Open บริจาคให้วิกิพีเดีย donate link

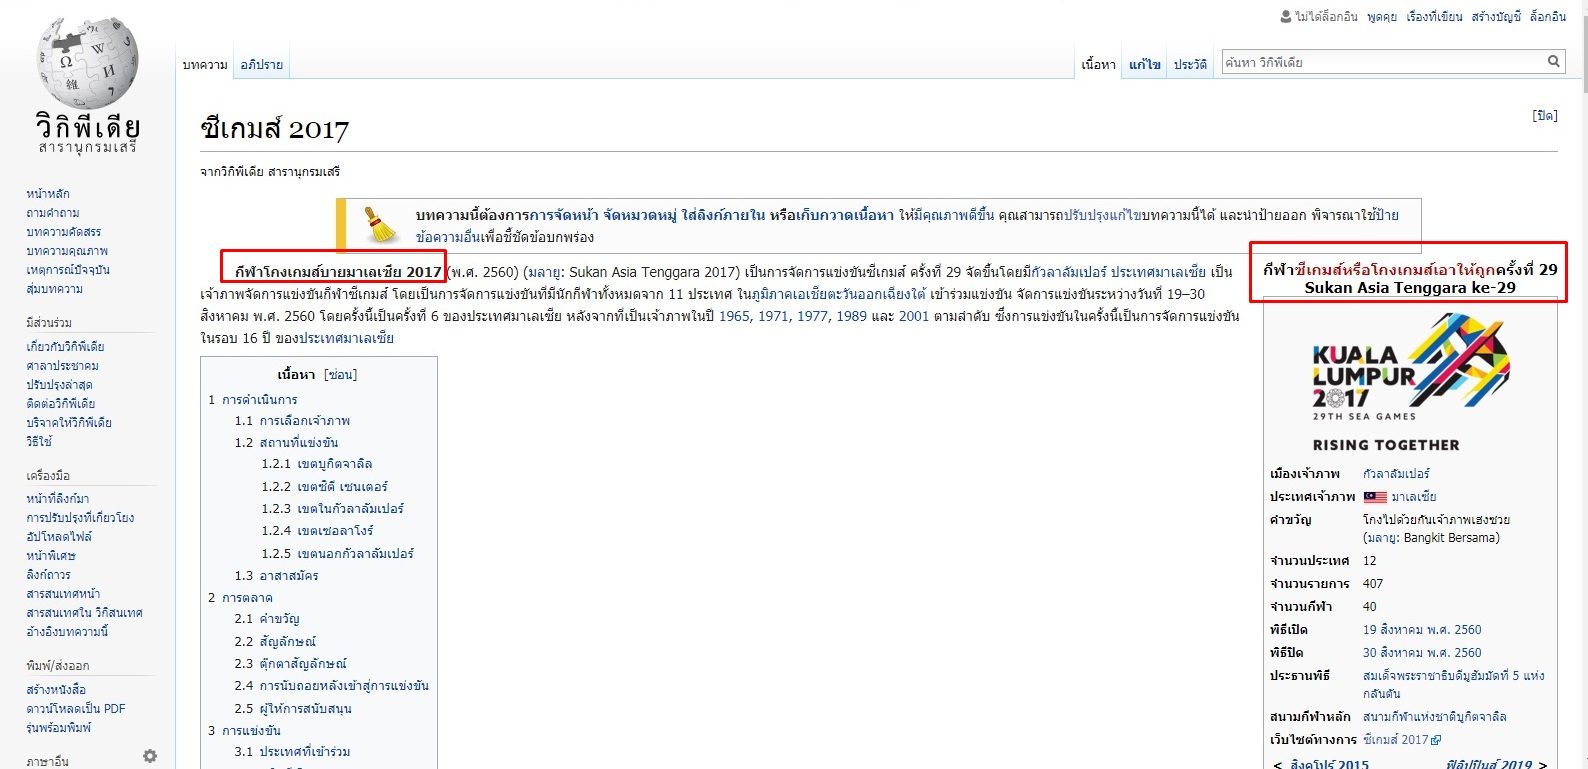(x=69, y=423)
